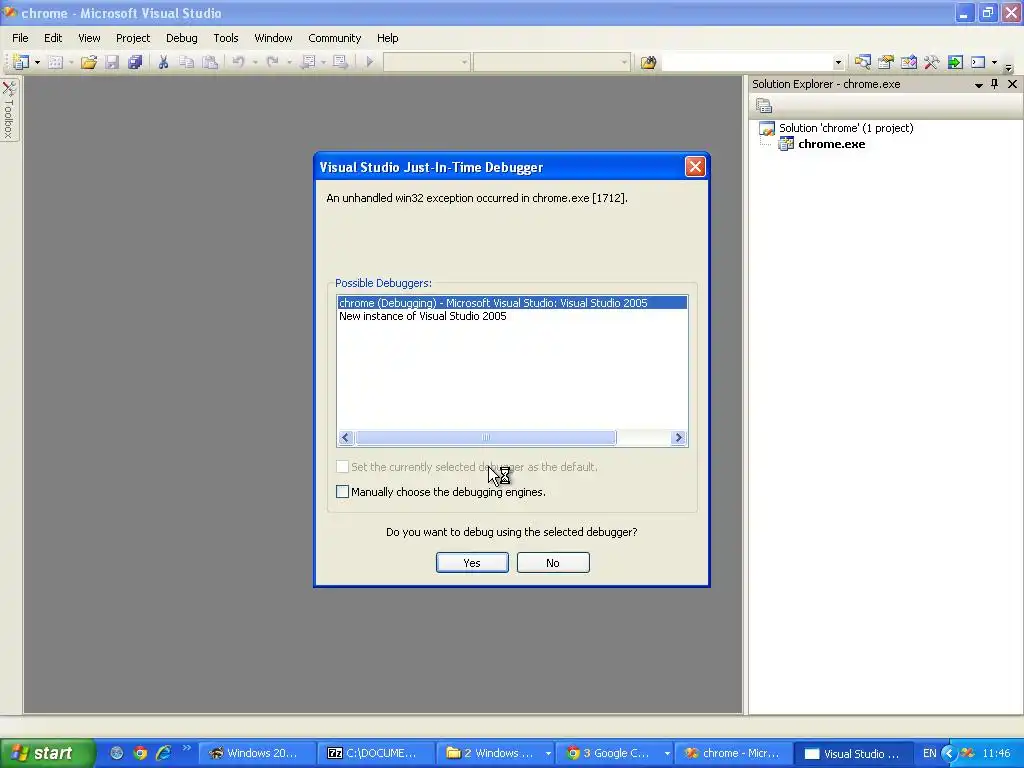Open the Properties Window toolbar icon
The height and width of the screenshot is (768, 1024).
(x=886, y=62)
